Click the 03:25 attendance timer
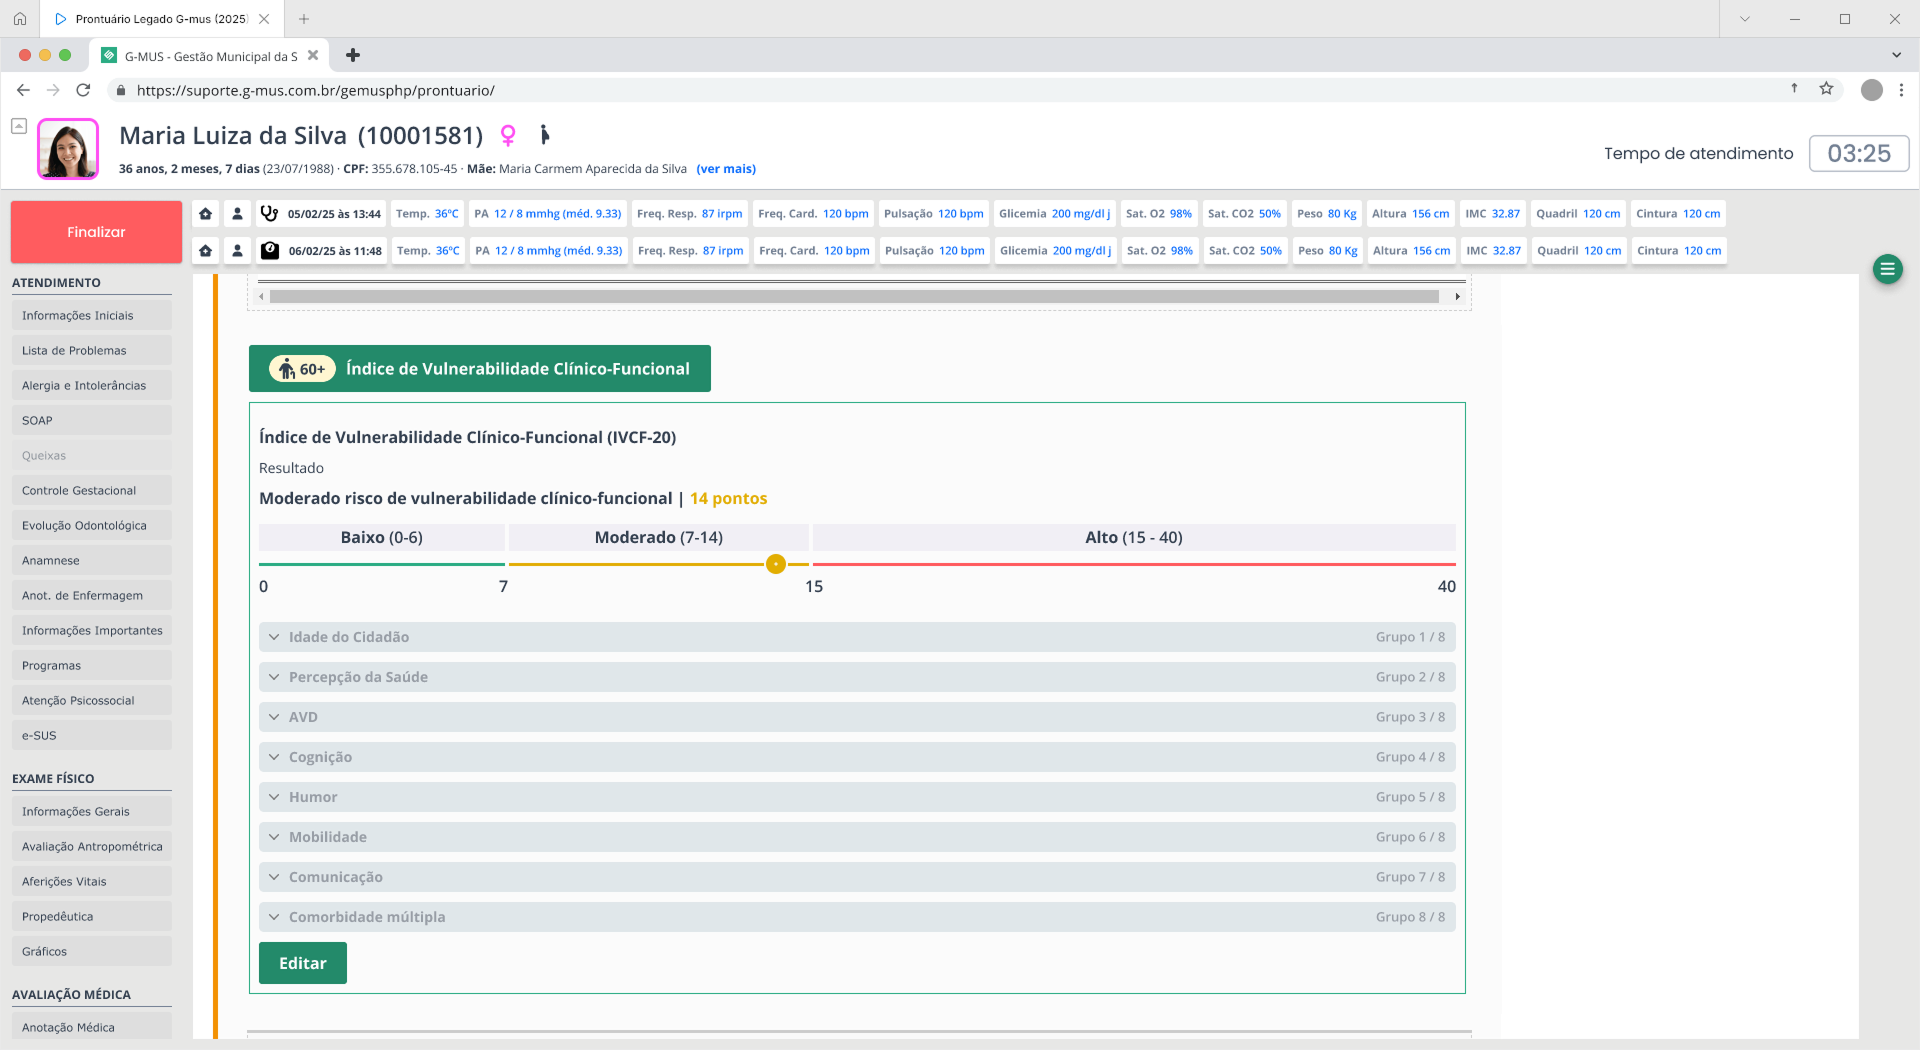 pyautogui.click(x=1859, y=153)
